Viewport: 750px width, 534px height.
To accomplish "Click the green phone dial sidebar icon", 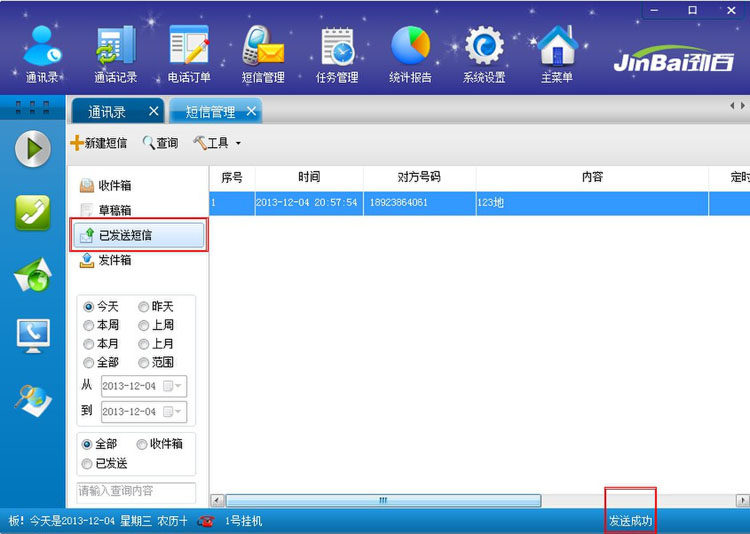I will point(32,211).
